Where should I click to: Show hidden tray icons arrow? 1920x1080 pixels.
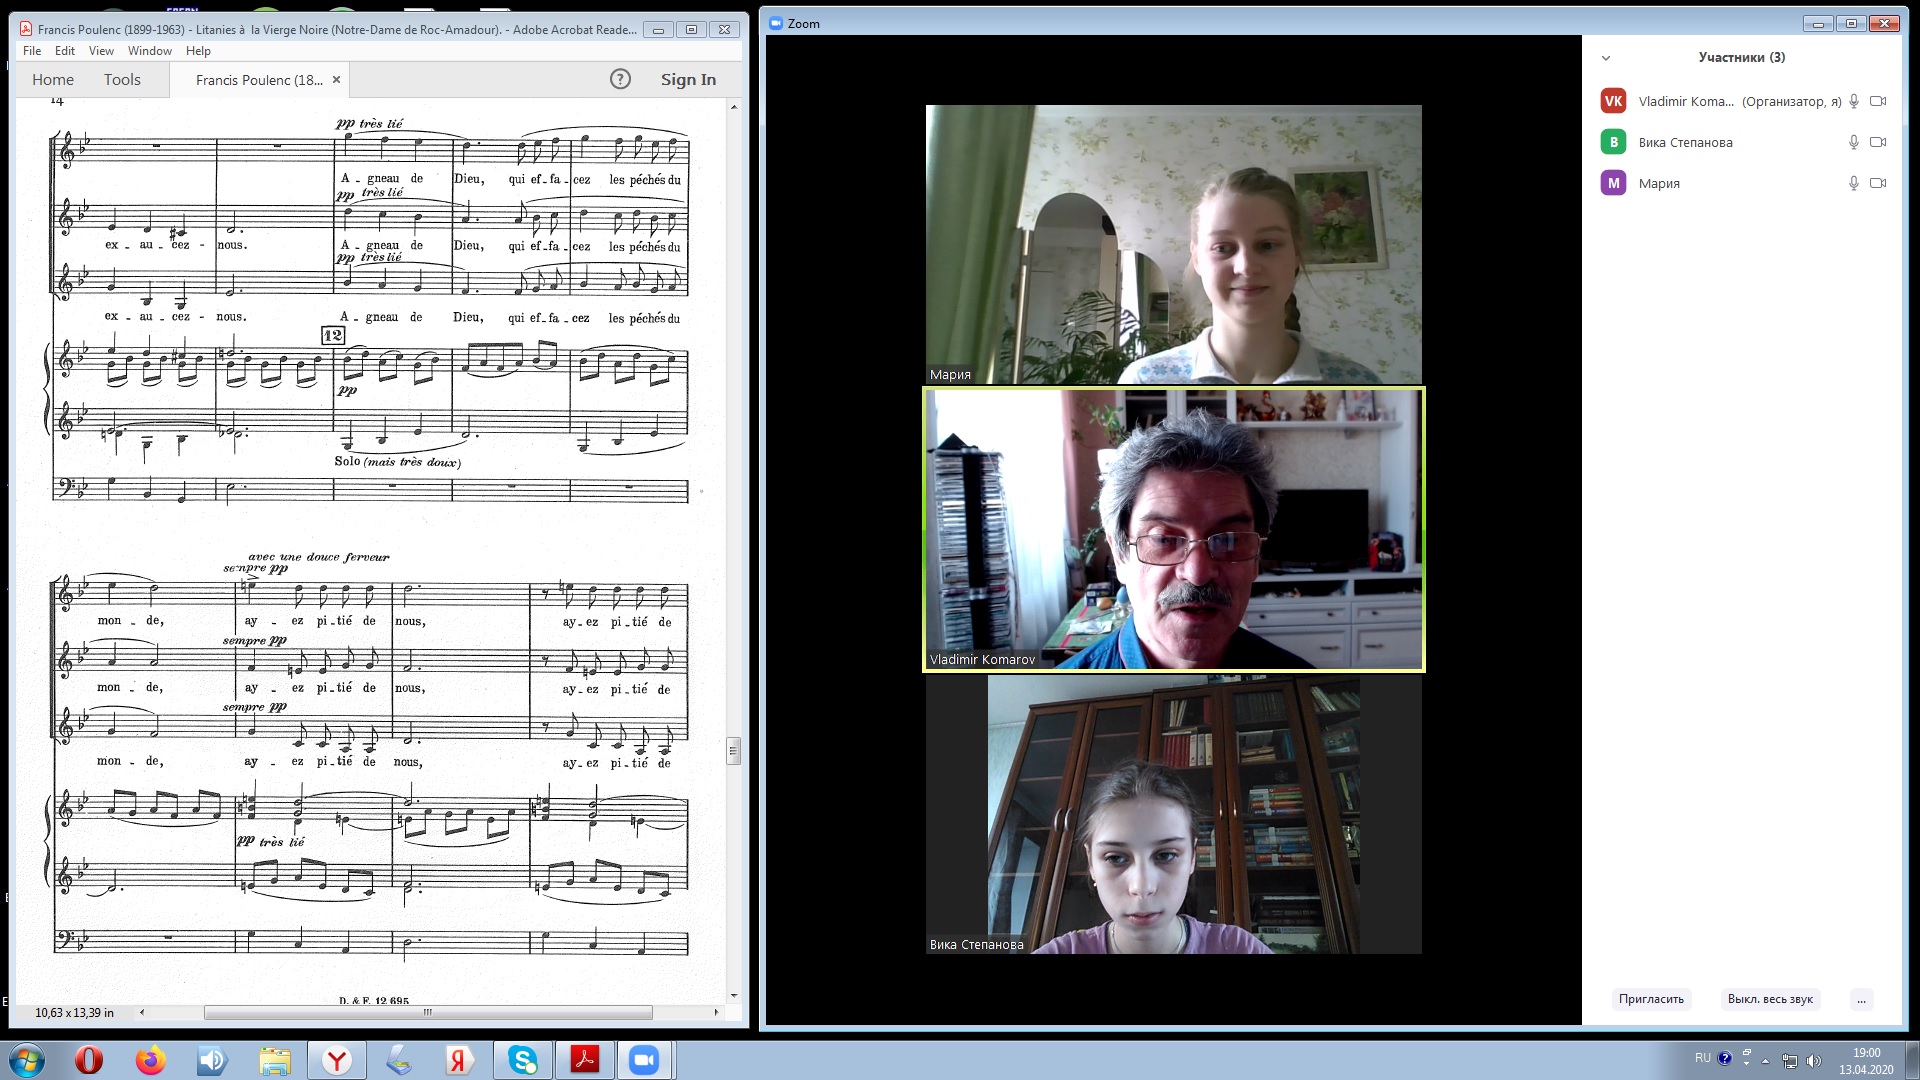point(1765,1060)
